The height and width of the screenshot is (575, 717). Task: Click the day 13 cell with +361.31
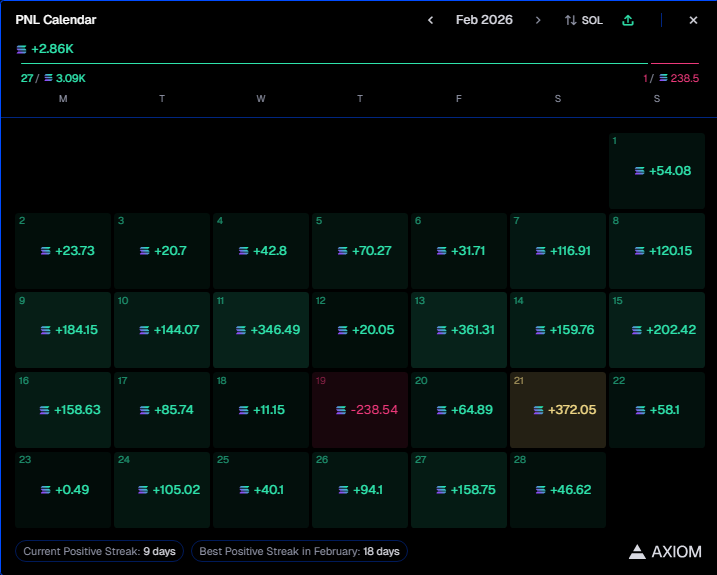pyautogui.click(x=459, y=330)
